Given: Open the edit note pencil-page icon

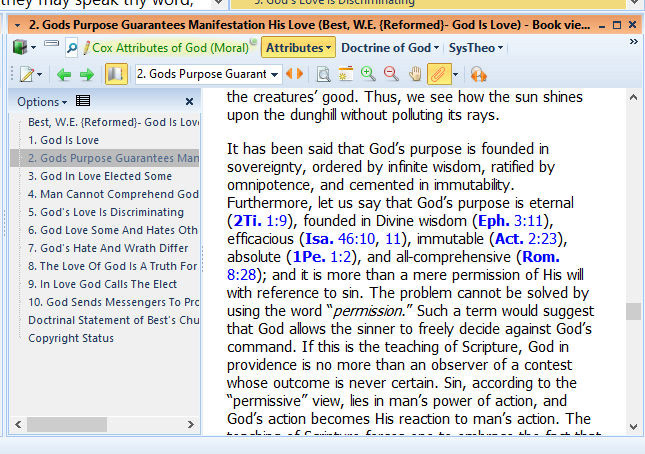Looking at the screenshot, I should [x=27, y=74].
